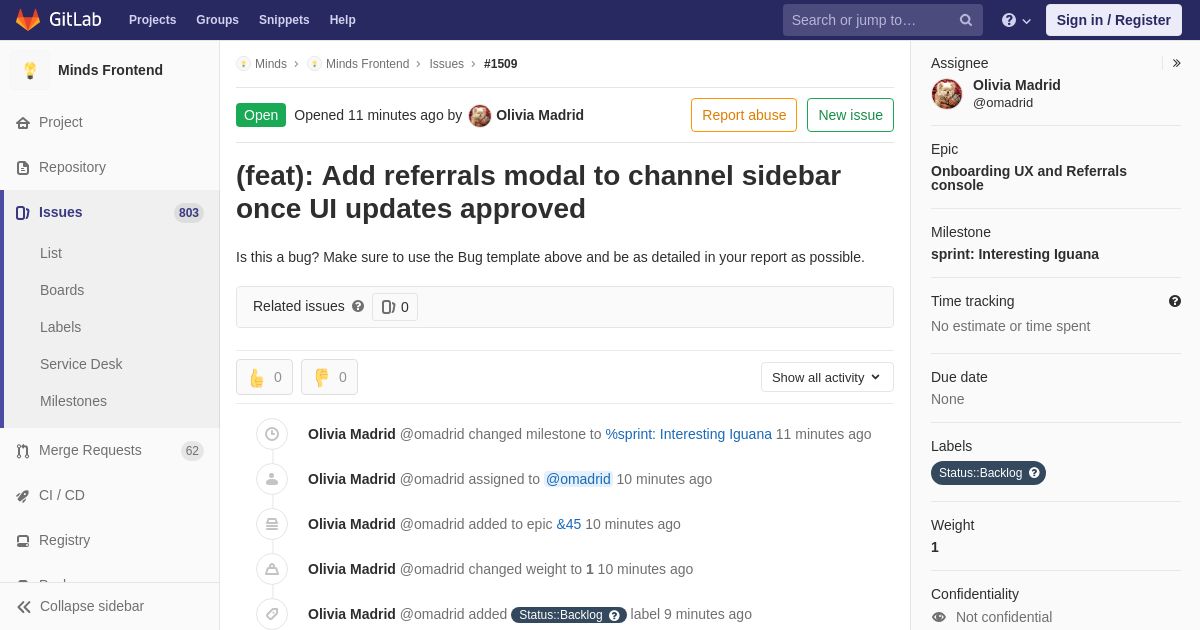Click the Time tracking help icon

1175,301
